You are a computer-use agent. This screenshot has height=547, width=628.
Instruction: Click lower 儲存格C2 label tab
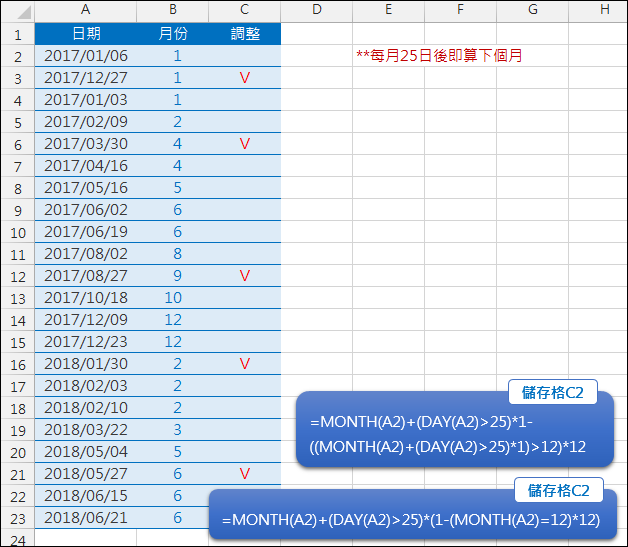pos(559,490)
